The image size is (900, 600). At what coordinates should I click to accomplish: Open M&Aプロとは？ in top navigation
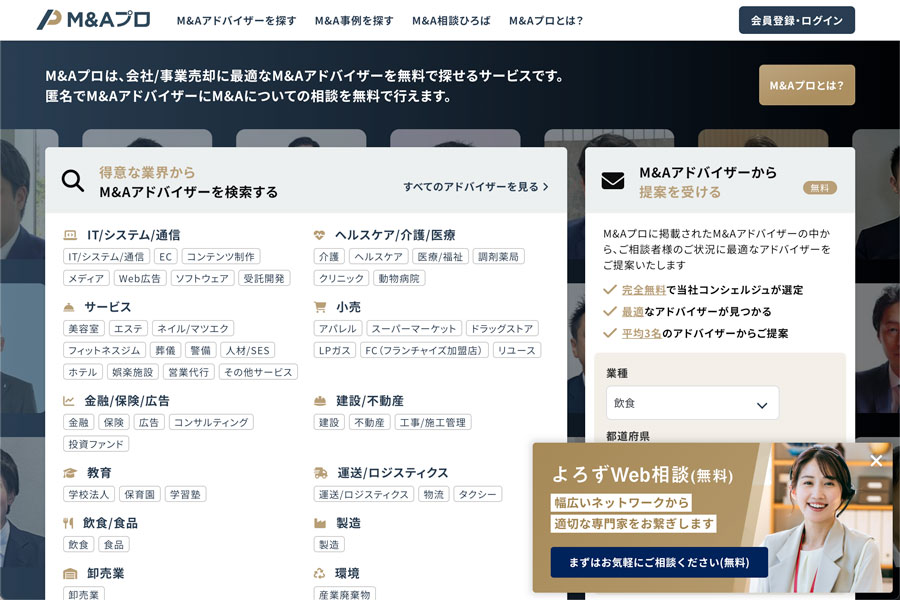pyautogui.click(x=546, y=21)
